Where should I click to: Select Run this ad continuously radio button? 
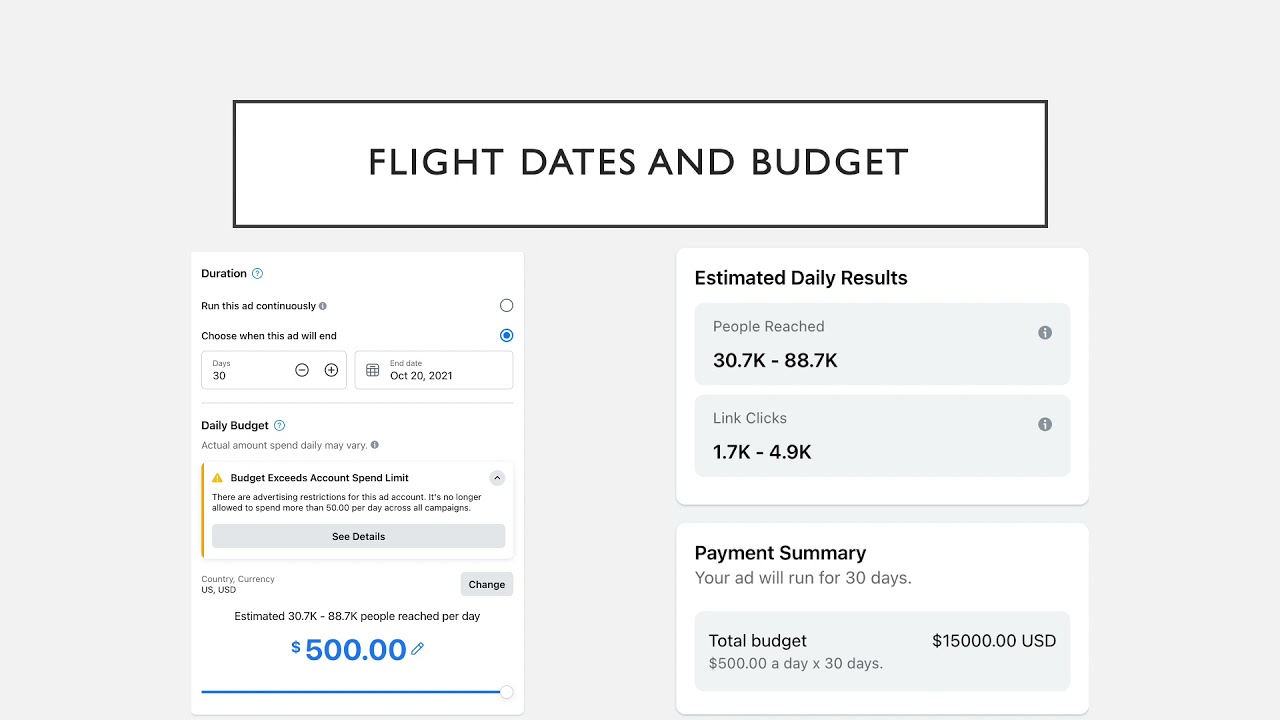coord(506,306)
